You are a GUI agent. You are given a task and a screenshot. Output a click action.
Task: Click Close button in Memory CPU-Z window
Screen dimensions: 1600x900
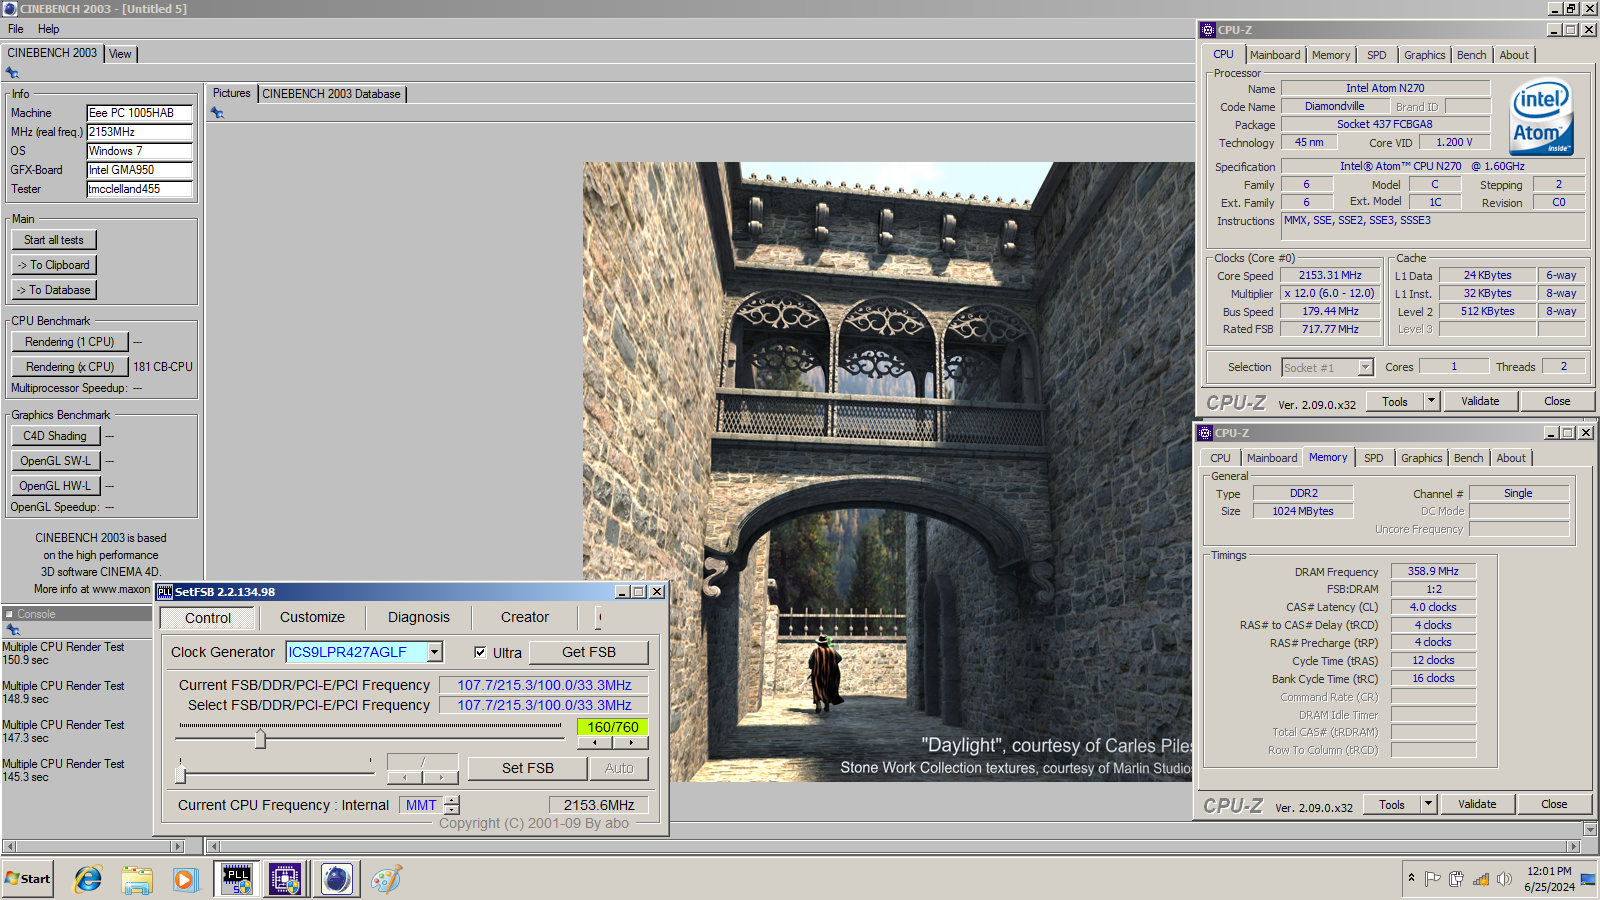point(1554,804)
